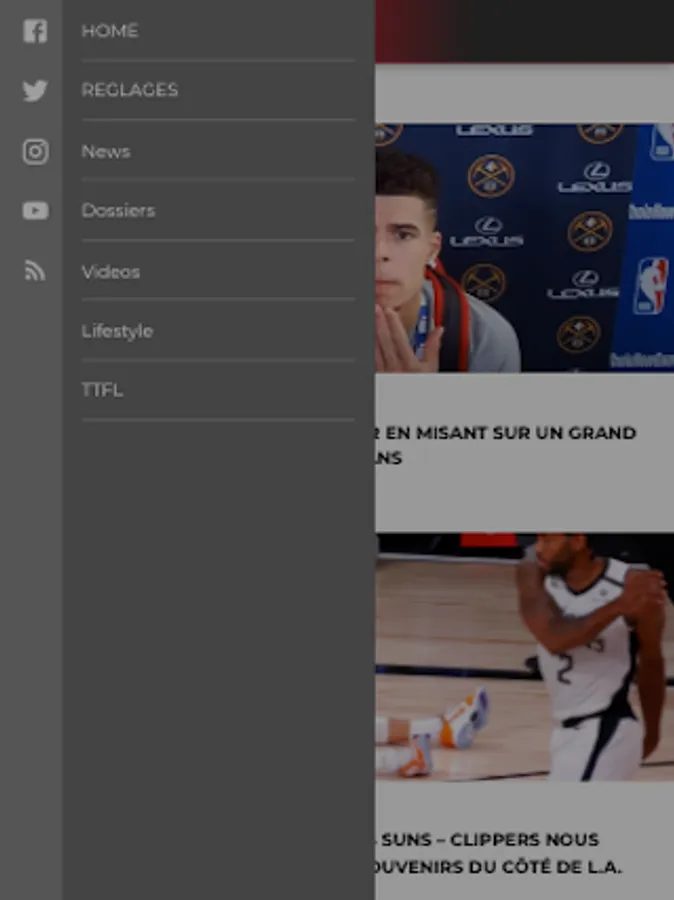Open the Facebook page icon
The height and width of the screenshot is (900, 674).
pos(35,31)
